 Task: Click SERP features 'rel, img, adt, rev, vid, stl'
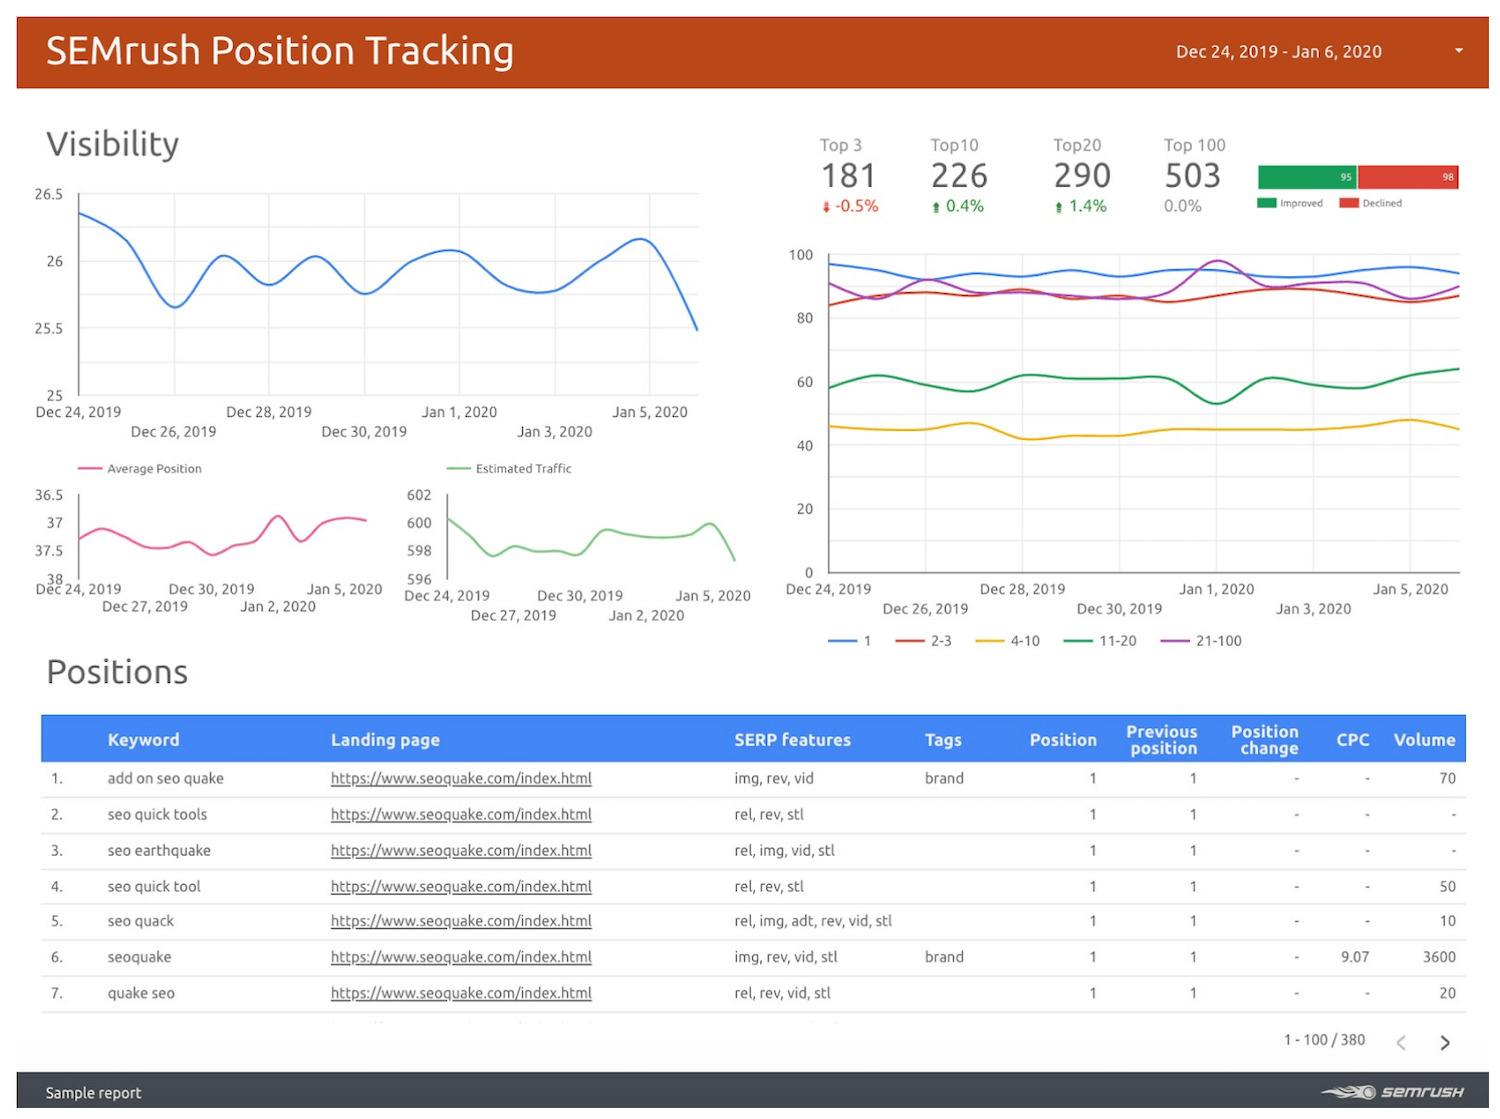point(813,921)
